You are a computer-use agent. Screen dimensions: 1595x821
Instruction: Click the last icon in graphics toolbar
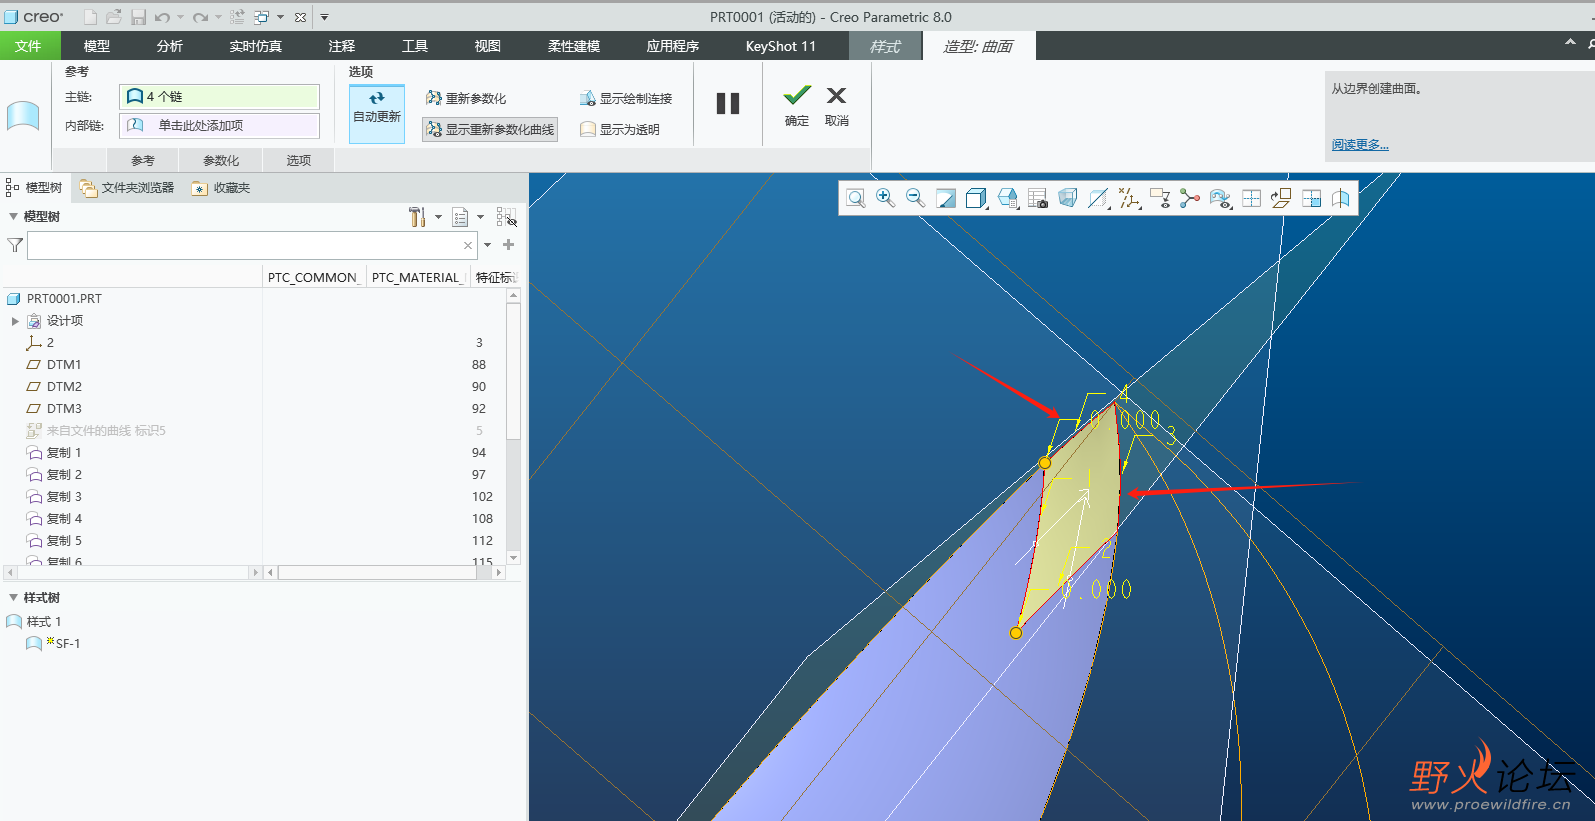click(1341, 198)
